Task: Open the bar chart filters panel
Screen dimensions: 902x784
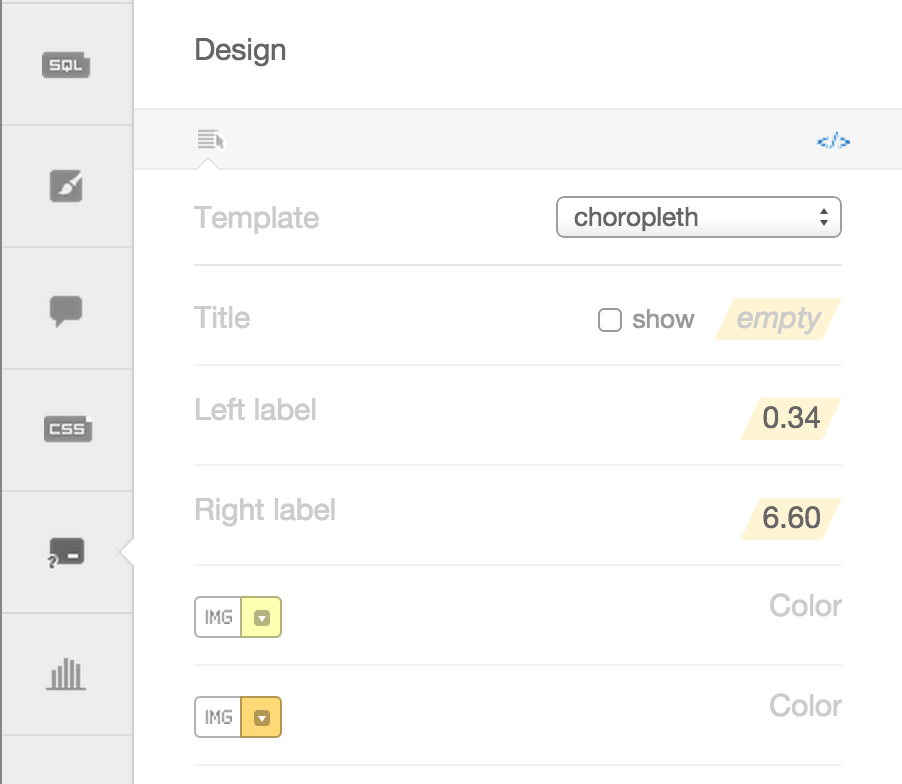Action: [67, 674]
